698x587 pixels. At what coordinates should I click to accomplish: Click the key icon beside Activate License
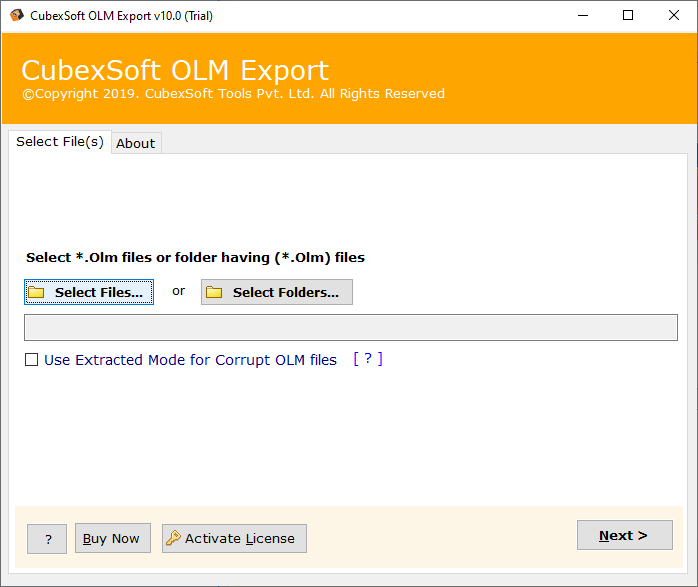pos(173,538)
